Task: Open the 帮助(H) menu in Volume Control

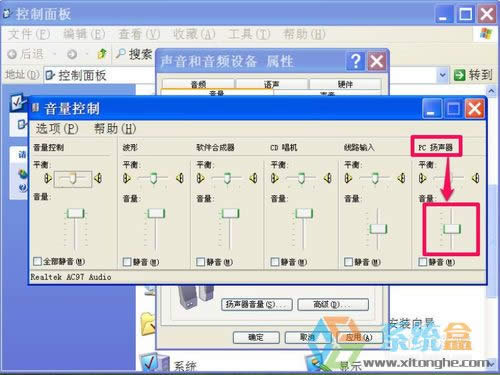Action: point(115,129)
